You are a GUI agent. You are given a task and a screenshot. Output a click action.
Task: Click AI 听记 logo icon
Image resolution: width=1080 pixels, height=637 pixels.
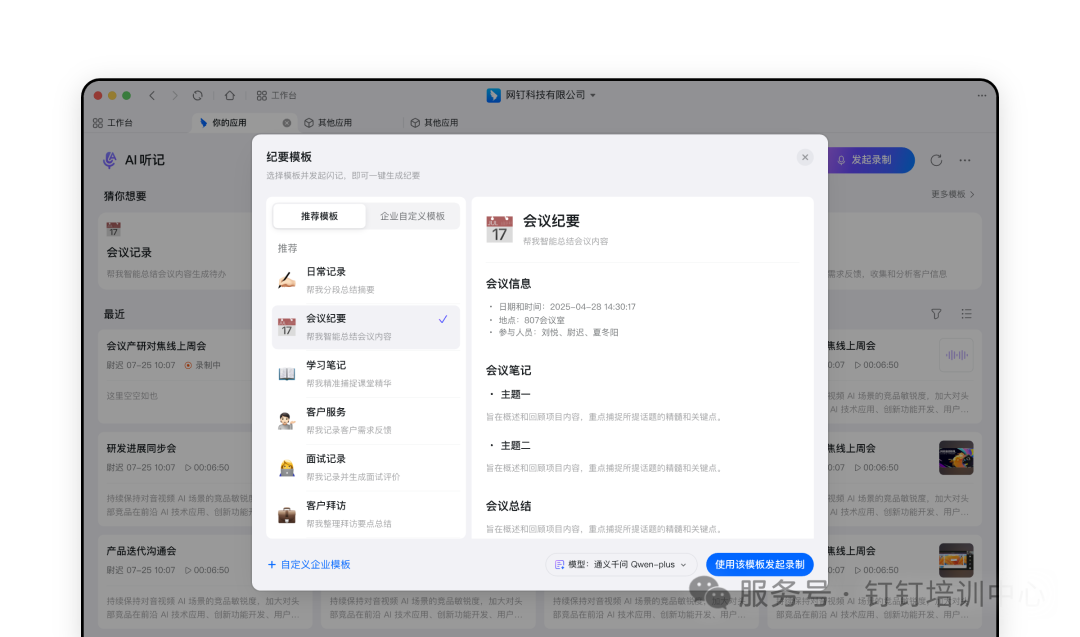(x=110, y=160)
